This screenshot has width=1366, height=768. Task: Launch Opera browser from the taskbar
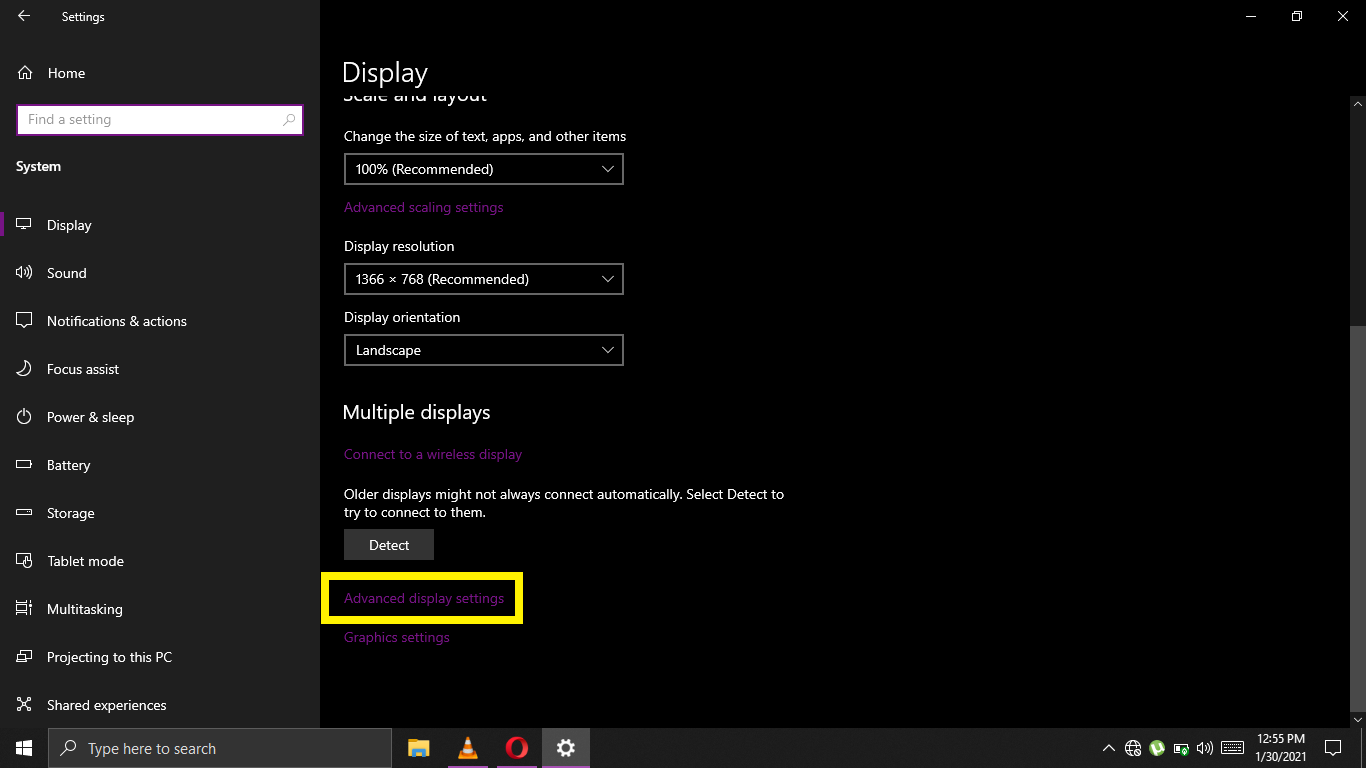[x=516, y=747]
